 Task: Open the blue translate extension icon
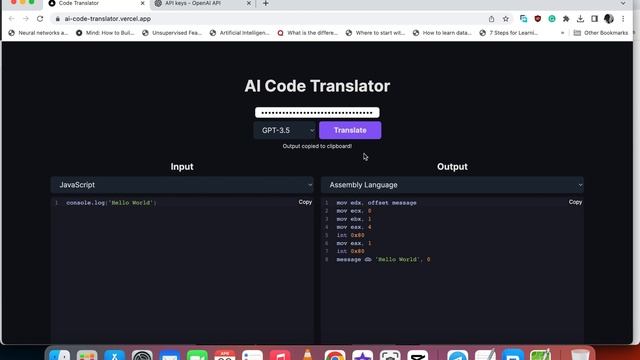523,19
